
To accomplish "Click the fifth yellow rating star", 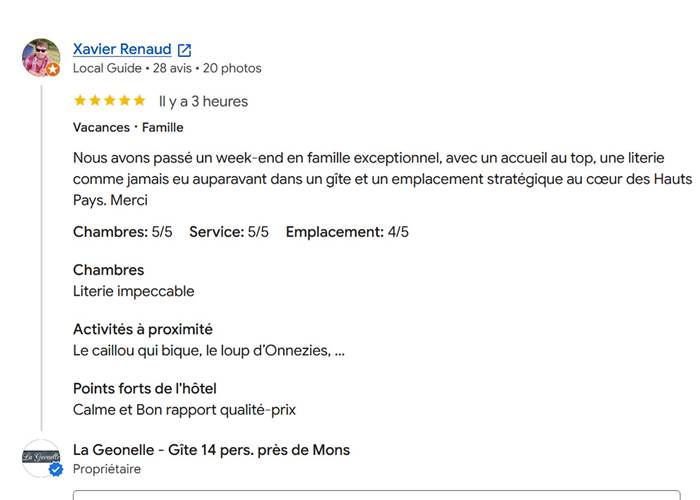I will (x=140, y=100).
